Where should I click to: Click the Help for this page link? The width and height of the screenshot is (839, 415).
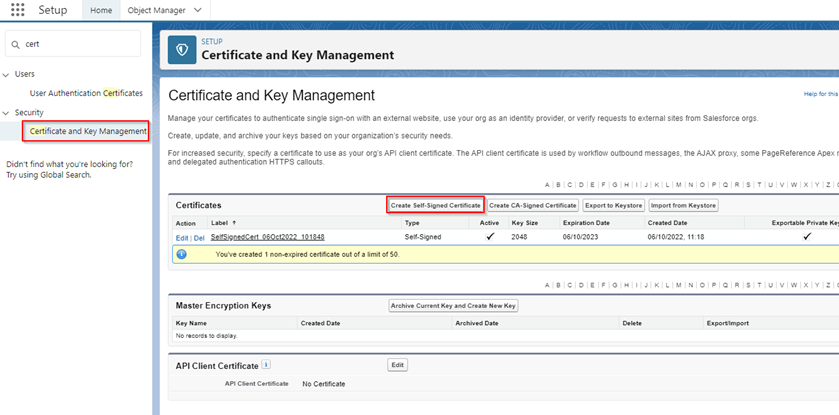pyautogui.click(x=821, y=94)
